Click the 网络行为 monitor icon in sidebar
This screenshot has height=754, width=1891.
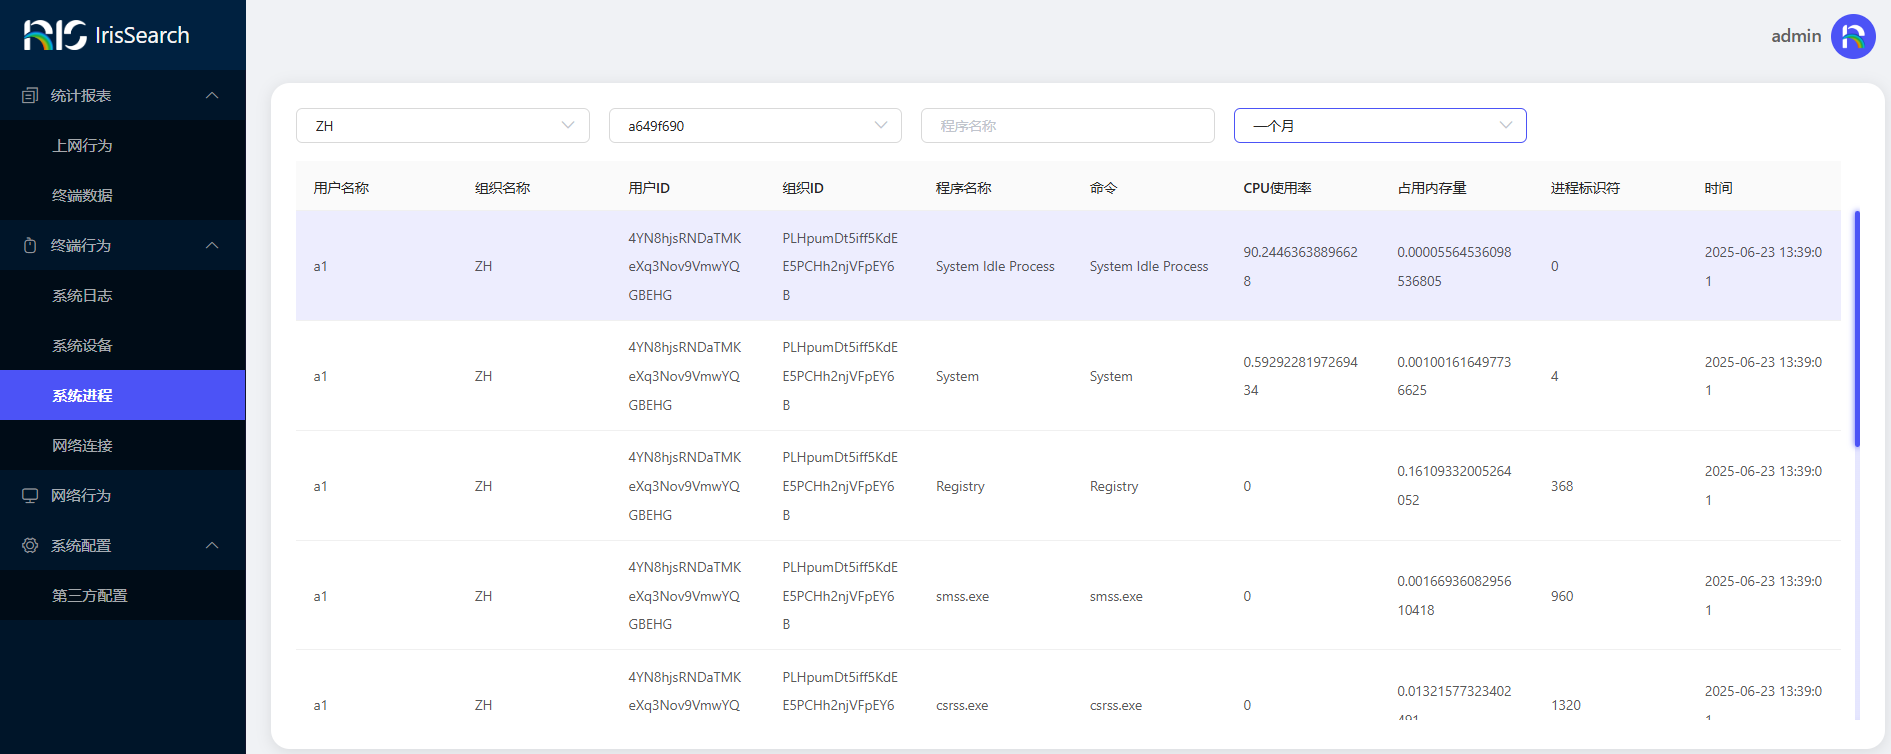click(x=30, y=496)
